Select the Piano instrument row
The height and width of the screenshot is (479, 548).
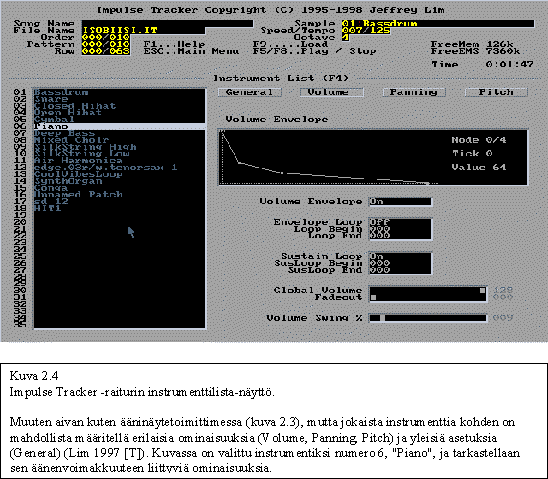click(x=119, y=126)
